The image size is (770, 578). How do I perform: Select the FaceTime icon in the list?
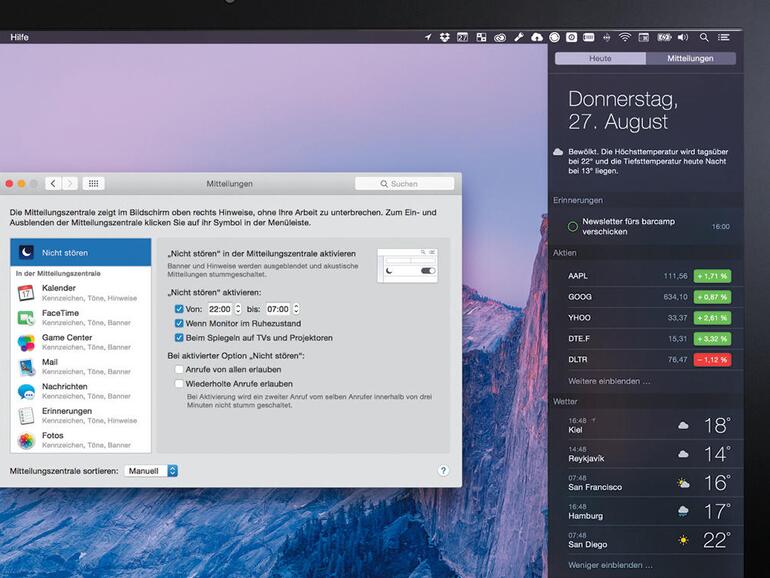coord(26,317)
